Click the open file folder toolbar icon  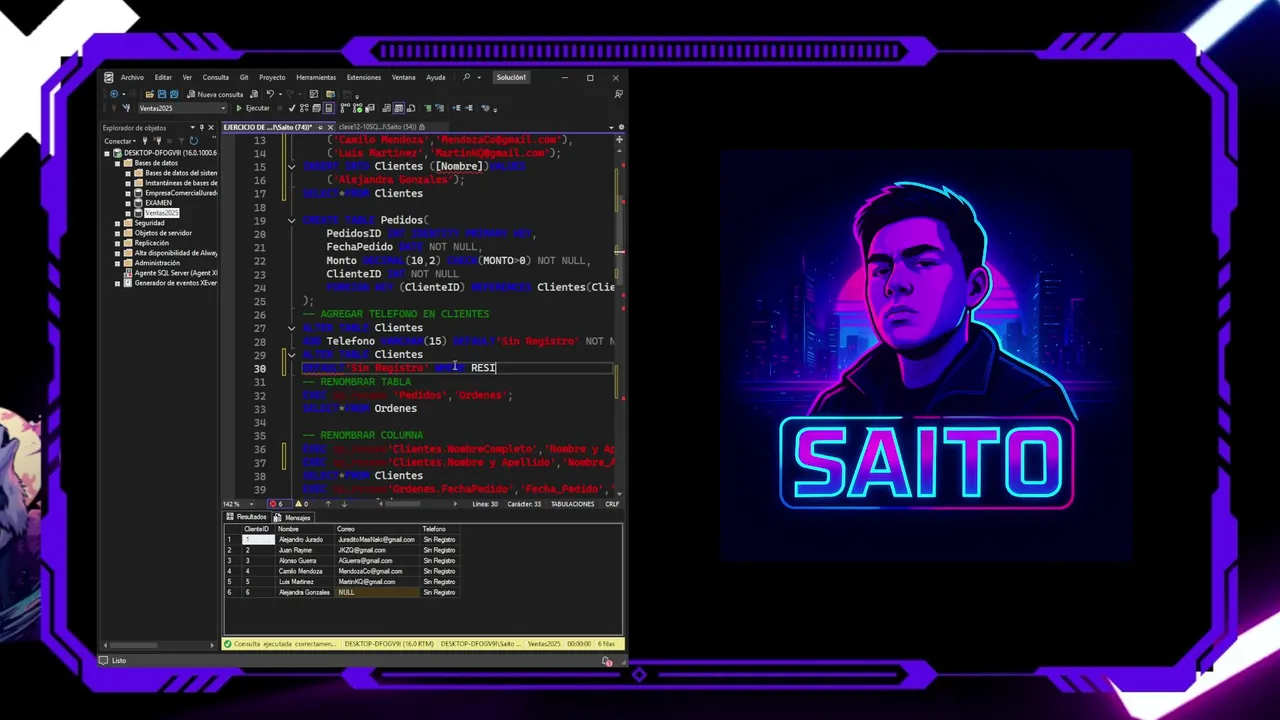[x=150, y=94]
